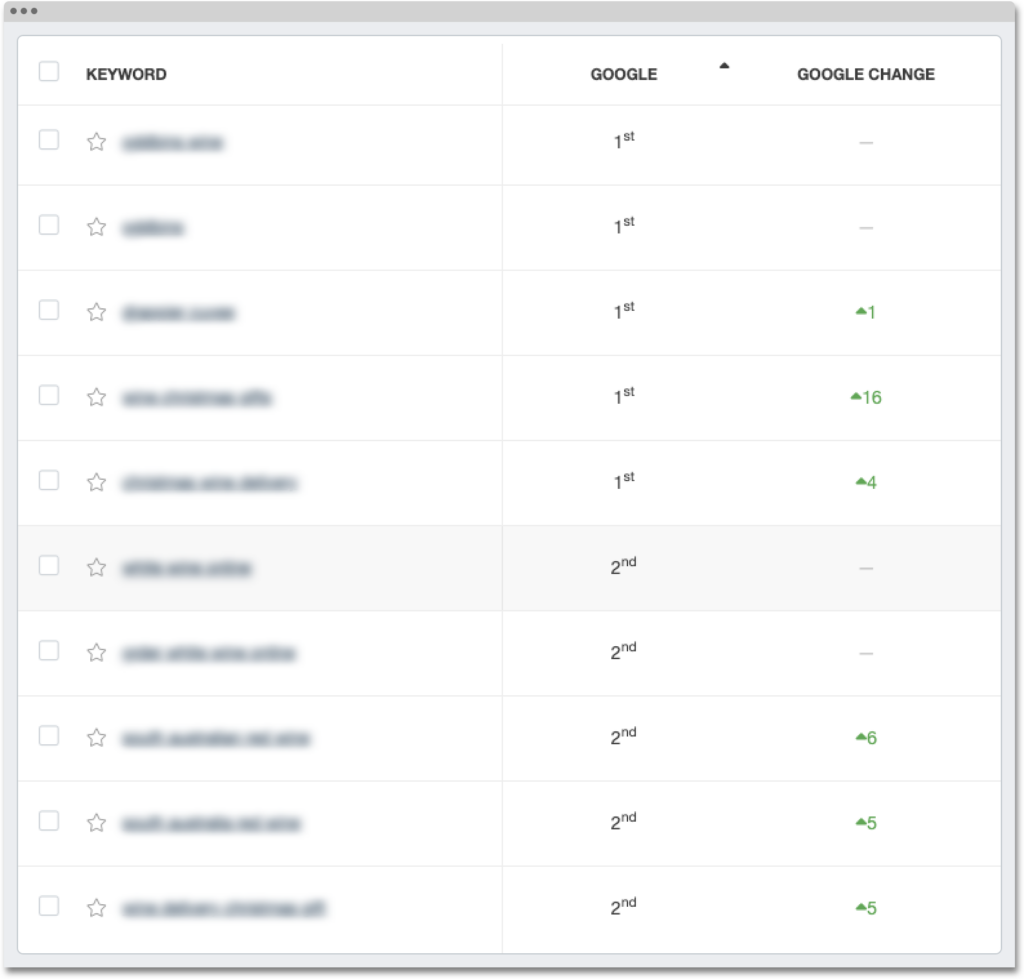Viewport: 1024px width, 979px height.
Task: Open the blurred keyword link with +4 change
Action: tap(209, 483)
